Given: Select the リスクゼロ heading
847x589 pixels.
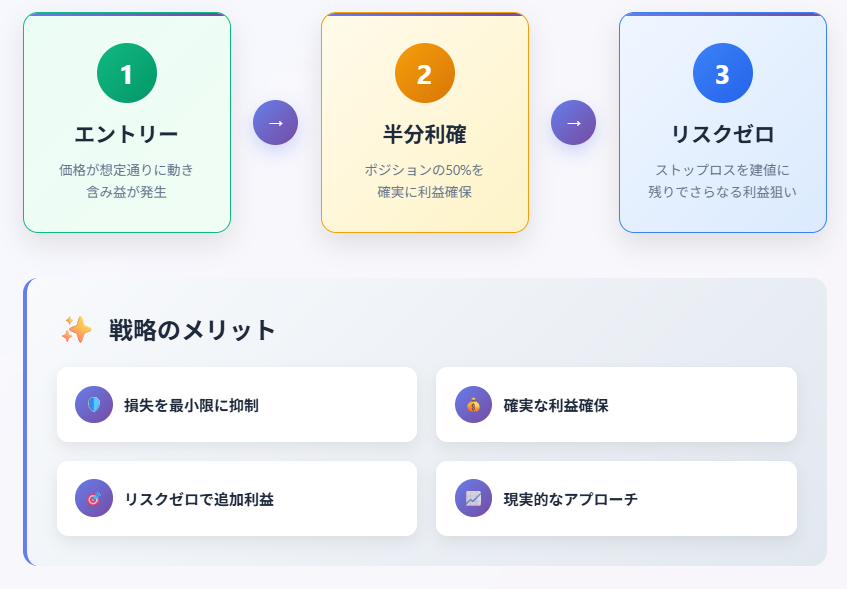Looking at the screenshot, I should [723, 134].
